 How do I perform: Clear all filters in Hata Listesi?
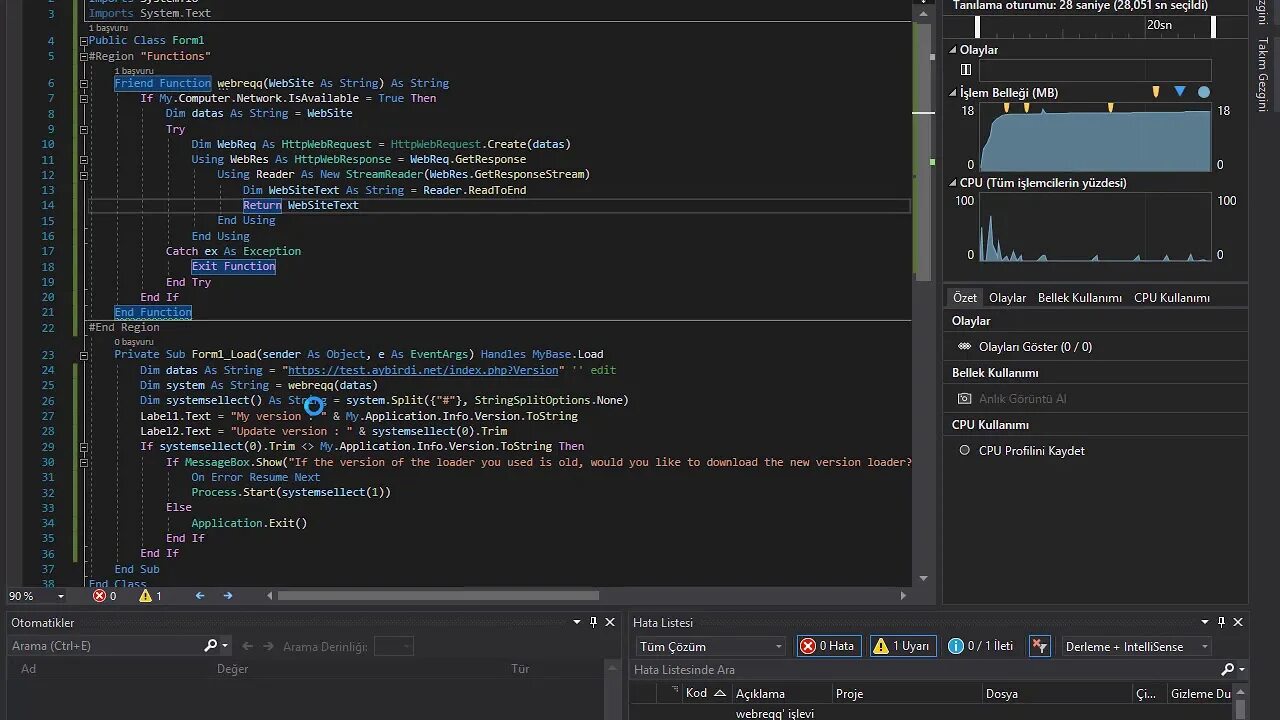[x=1040, y=646]
